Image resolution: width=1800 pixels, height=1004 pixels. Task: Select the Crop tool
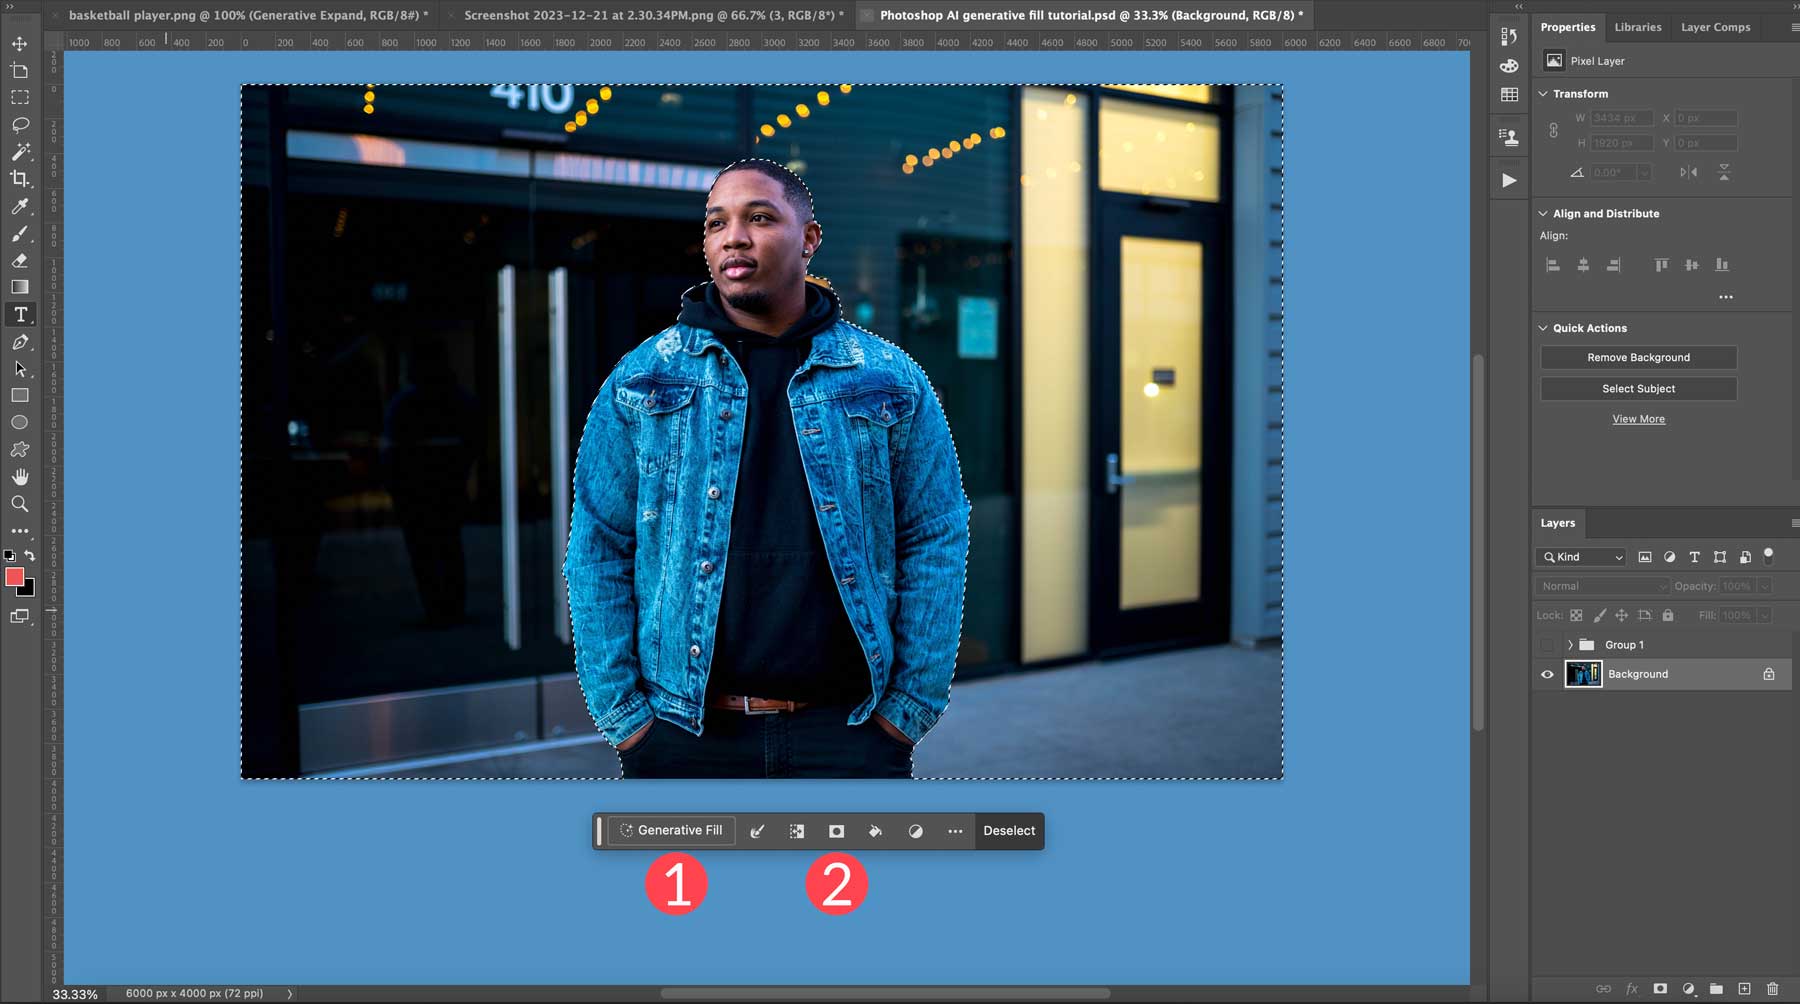(x=20, y=180)
